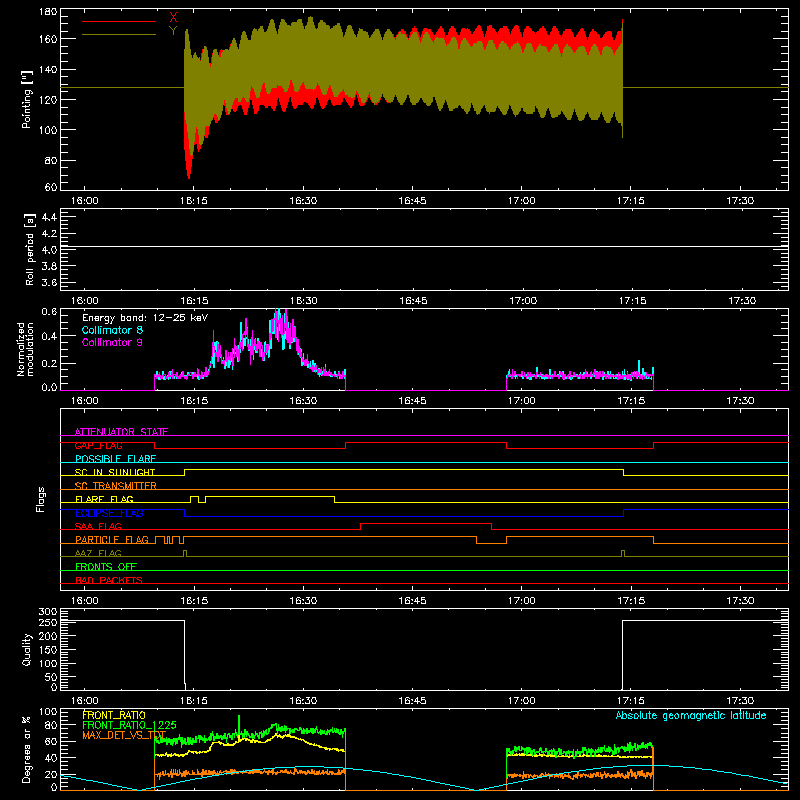800x800 pixels.
Task: Click the BAD_PACKETS flag label
Action: 109,580
